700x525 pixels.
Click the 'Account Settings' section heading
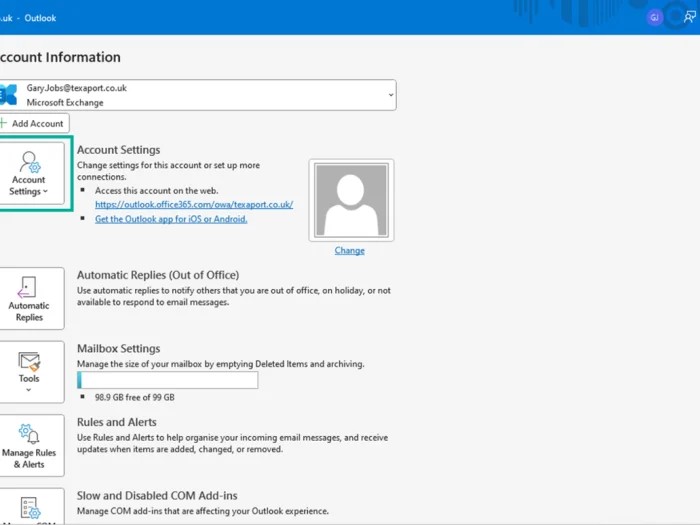coord(118,150)
